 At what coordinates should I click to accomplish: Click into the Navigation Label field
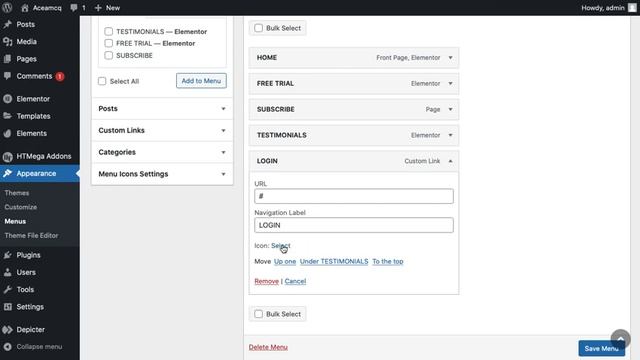(x=354, y=225)
